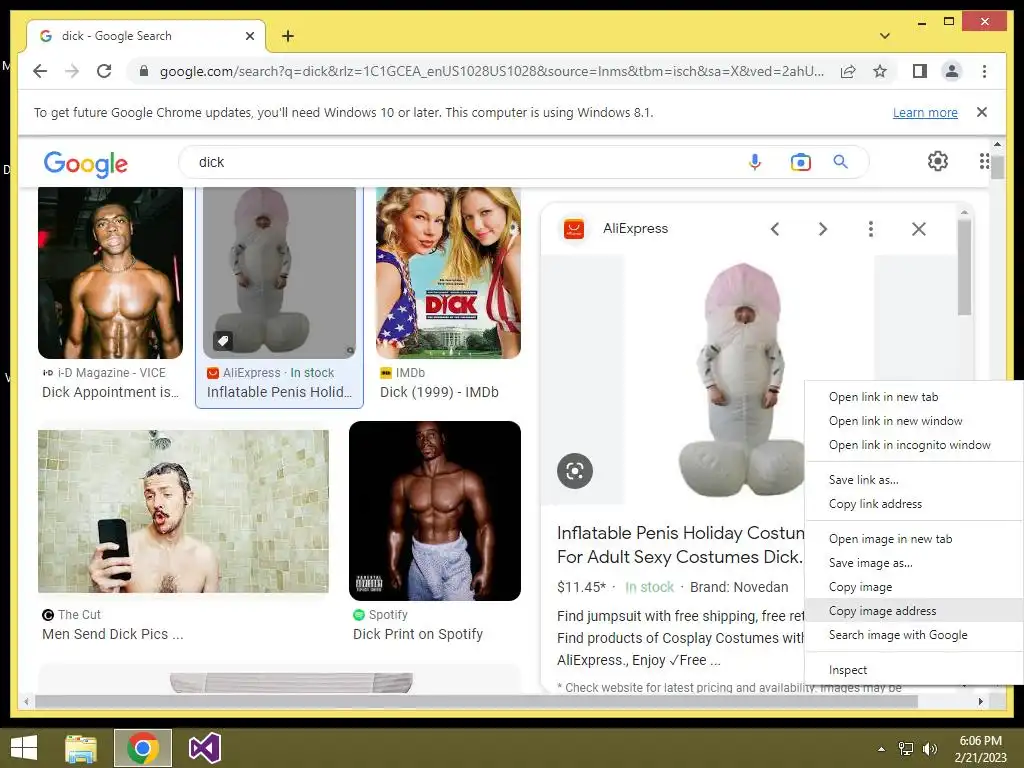
Task: Click the volume speaker tray icon
Action: pyautogui.click(x=929, y=749)
